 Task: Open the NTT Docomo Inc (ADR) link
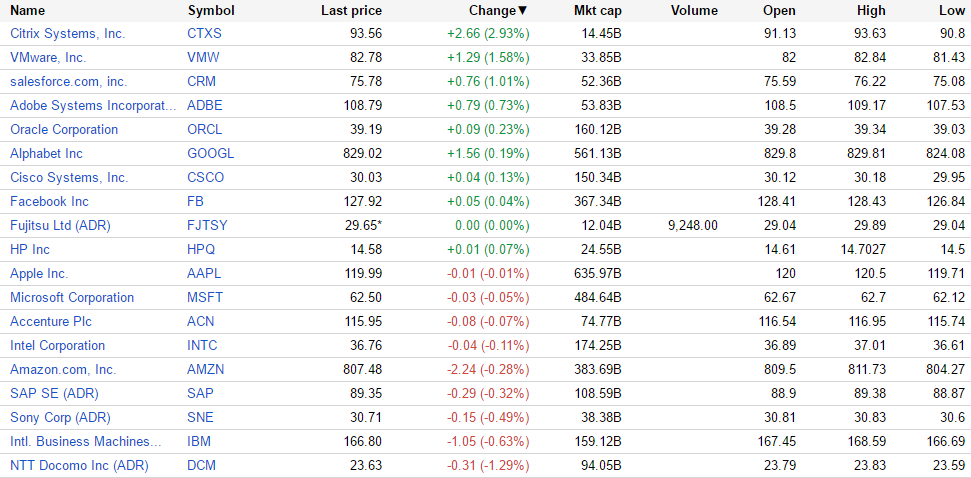click(x=65, y=465)
